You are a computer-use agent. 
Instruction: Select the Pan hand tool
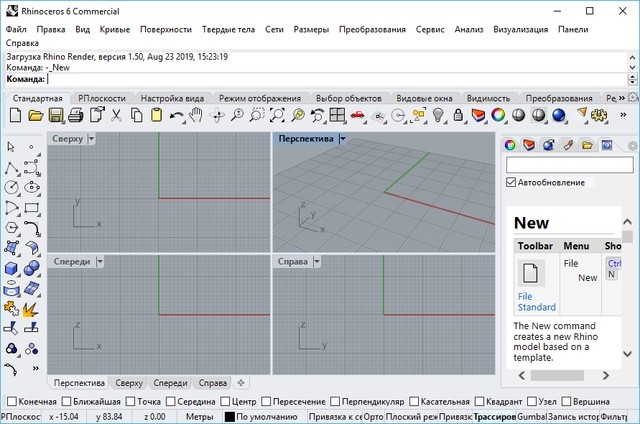(x=197, y=117)
